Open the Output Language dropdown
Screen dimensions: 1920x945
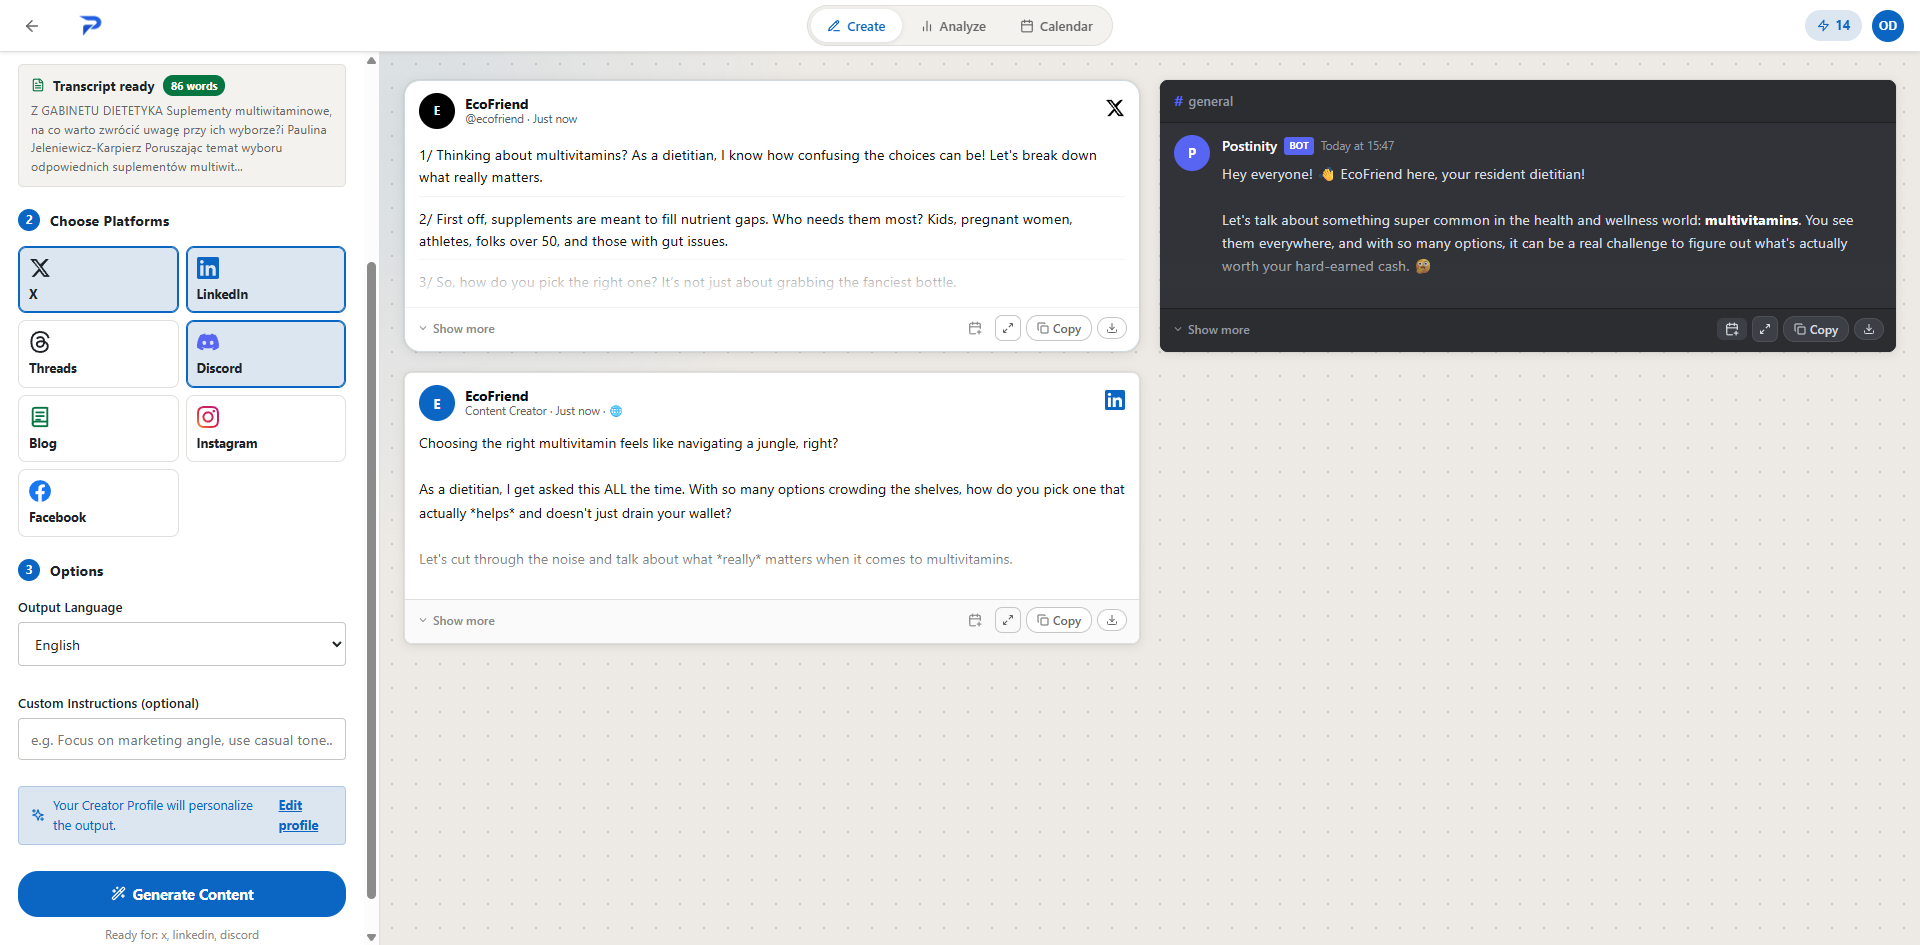(182, 645)
